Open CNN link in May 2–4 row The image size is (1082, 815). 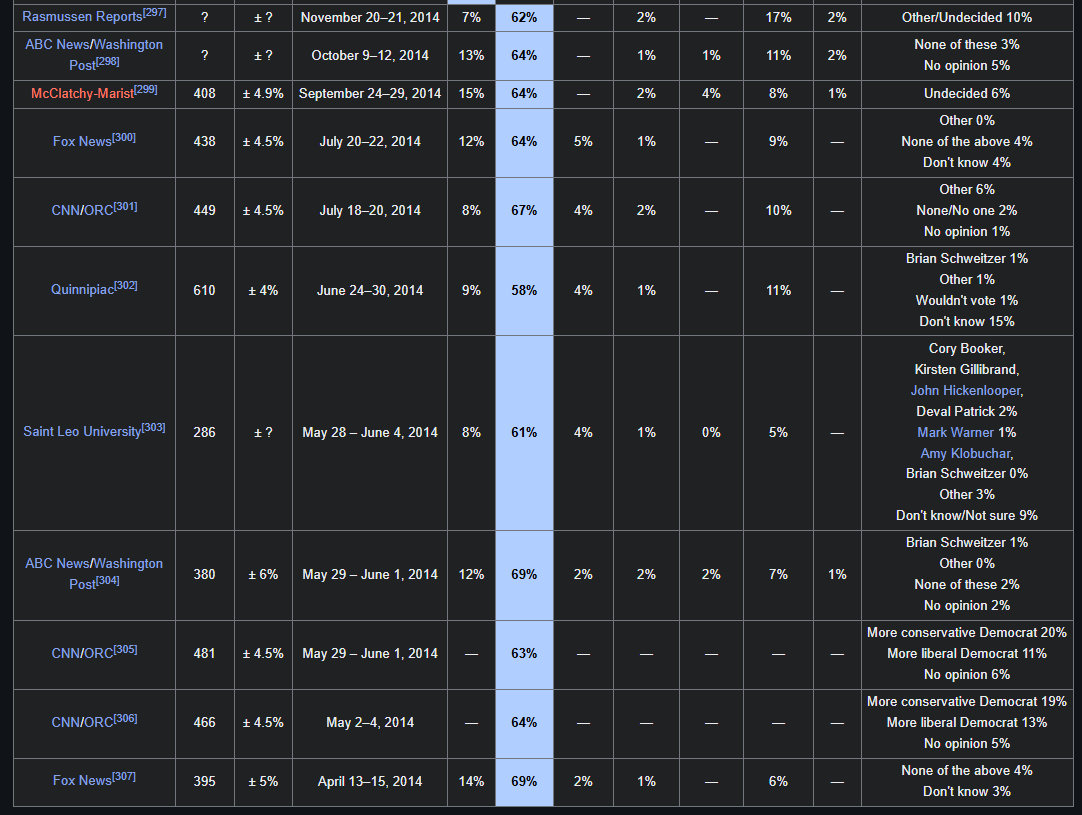click(66, 723)
